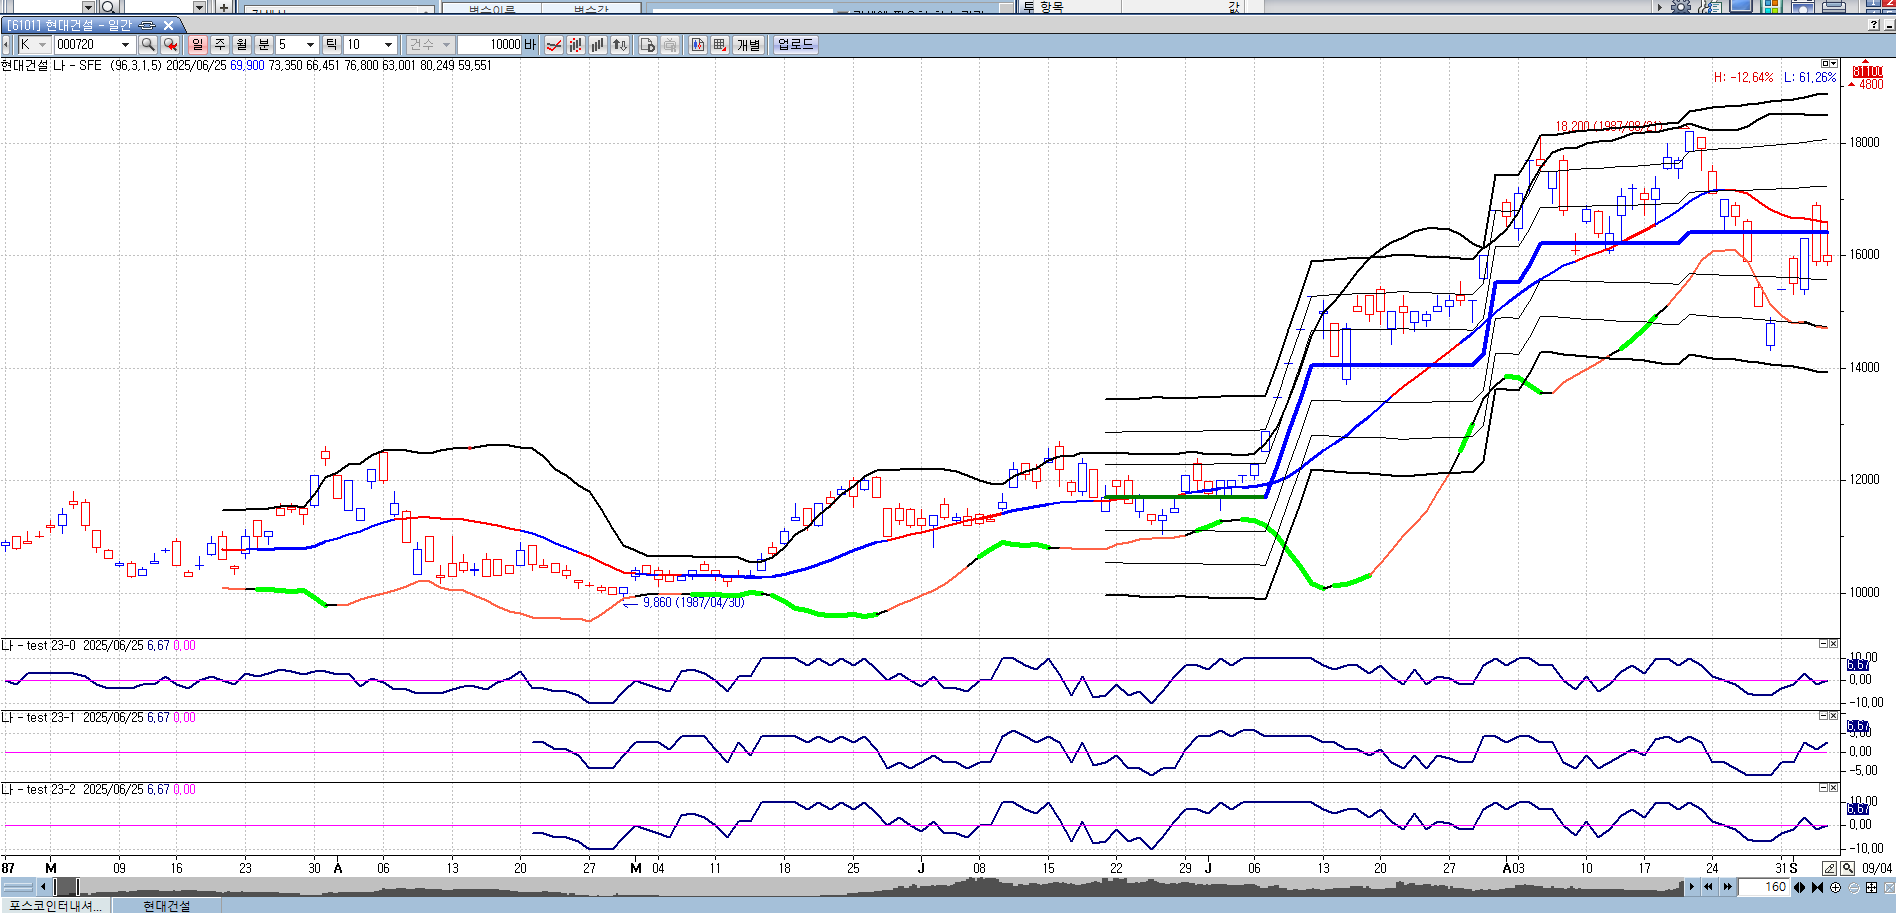The image size is (1896, 913).
Task: Switch to monthly period button 월
Action: [242, 45]
